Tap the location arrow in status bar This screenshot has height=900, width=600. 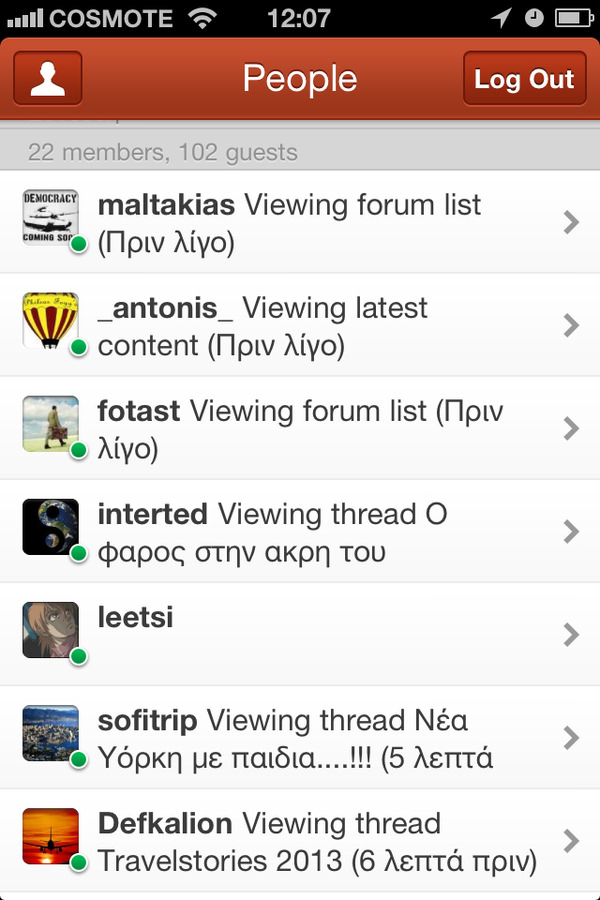[501, 17]
